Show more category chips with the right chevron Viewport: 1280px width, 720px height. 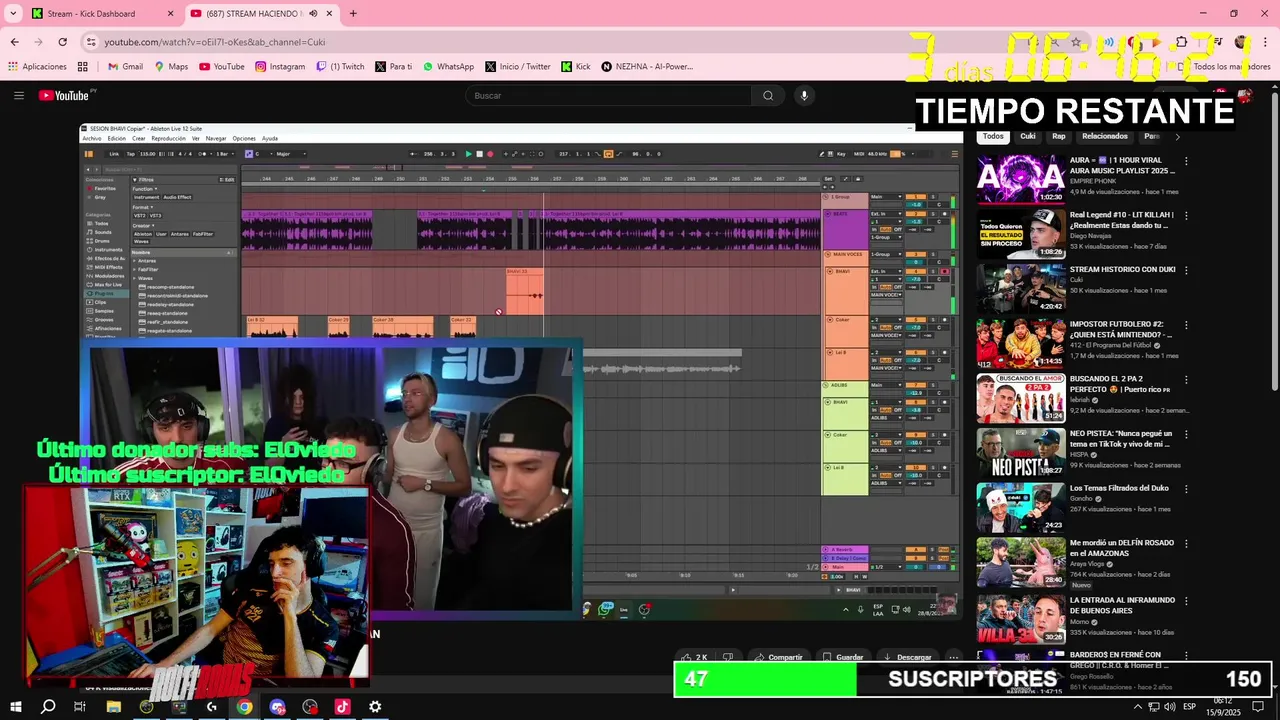1177,136
